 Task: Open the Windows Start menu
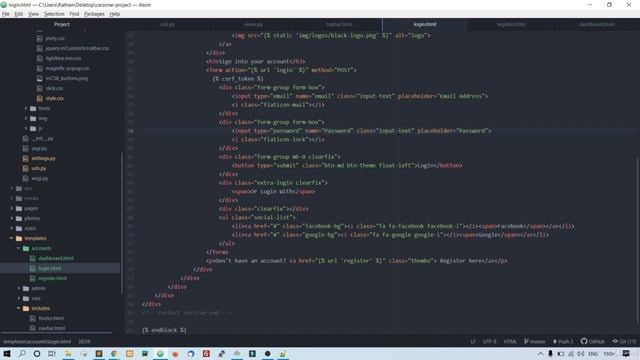coord(7,354)
